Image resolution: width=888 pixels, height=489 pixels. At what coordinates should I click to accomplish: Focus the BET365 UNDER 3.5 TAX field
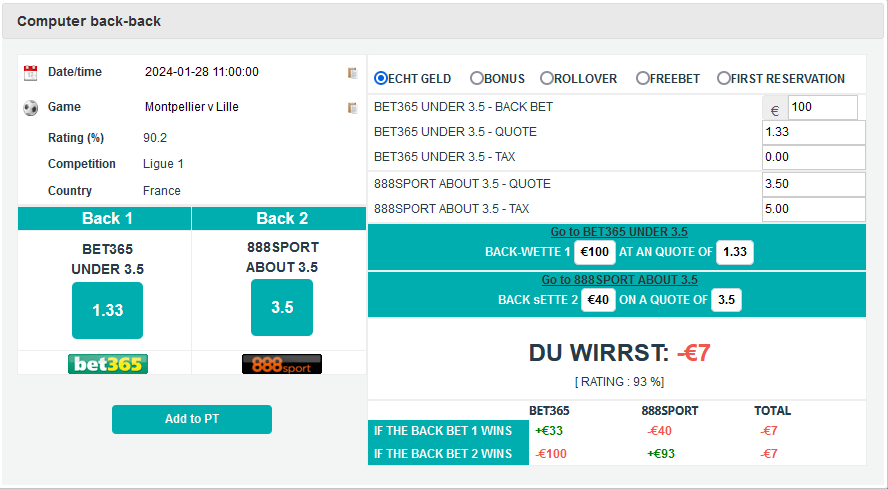(814, 158)
